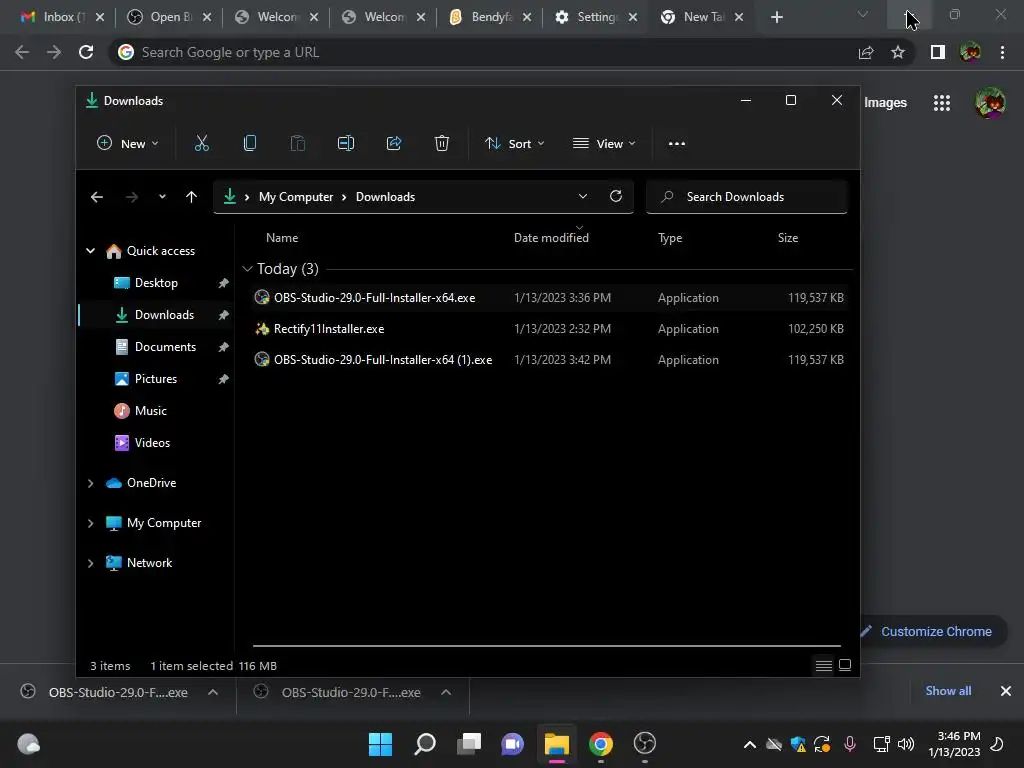Open OBS Studio from taskbar

(x=645, y=744)
